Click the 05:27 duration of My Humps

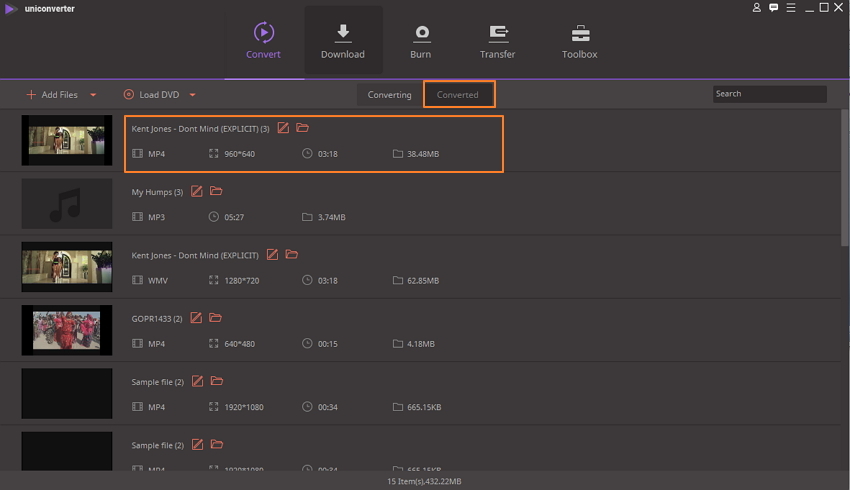234,217
